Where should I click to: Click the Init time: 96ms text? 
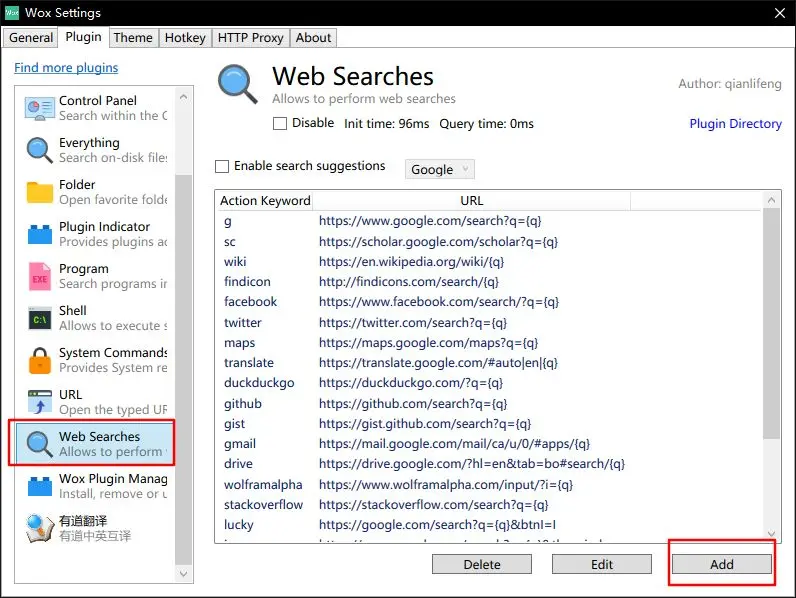tap(386, 124)
